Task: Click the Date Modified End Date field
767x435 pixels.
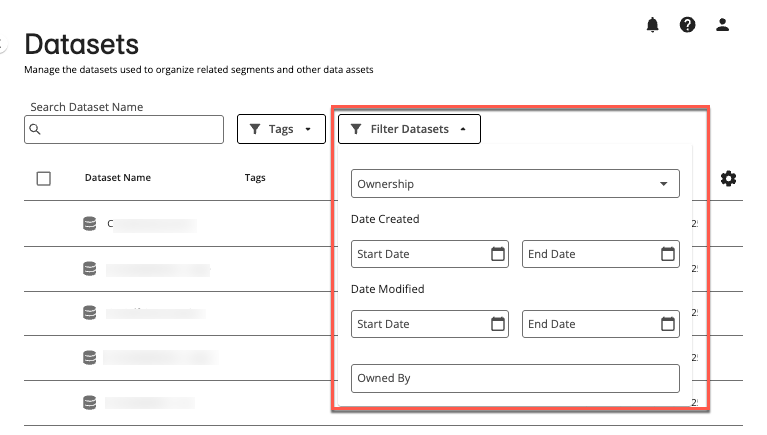Action: (x=601, y=324)
